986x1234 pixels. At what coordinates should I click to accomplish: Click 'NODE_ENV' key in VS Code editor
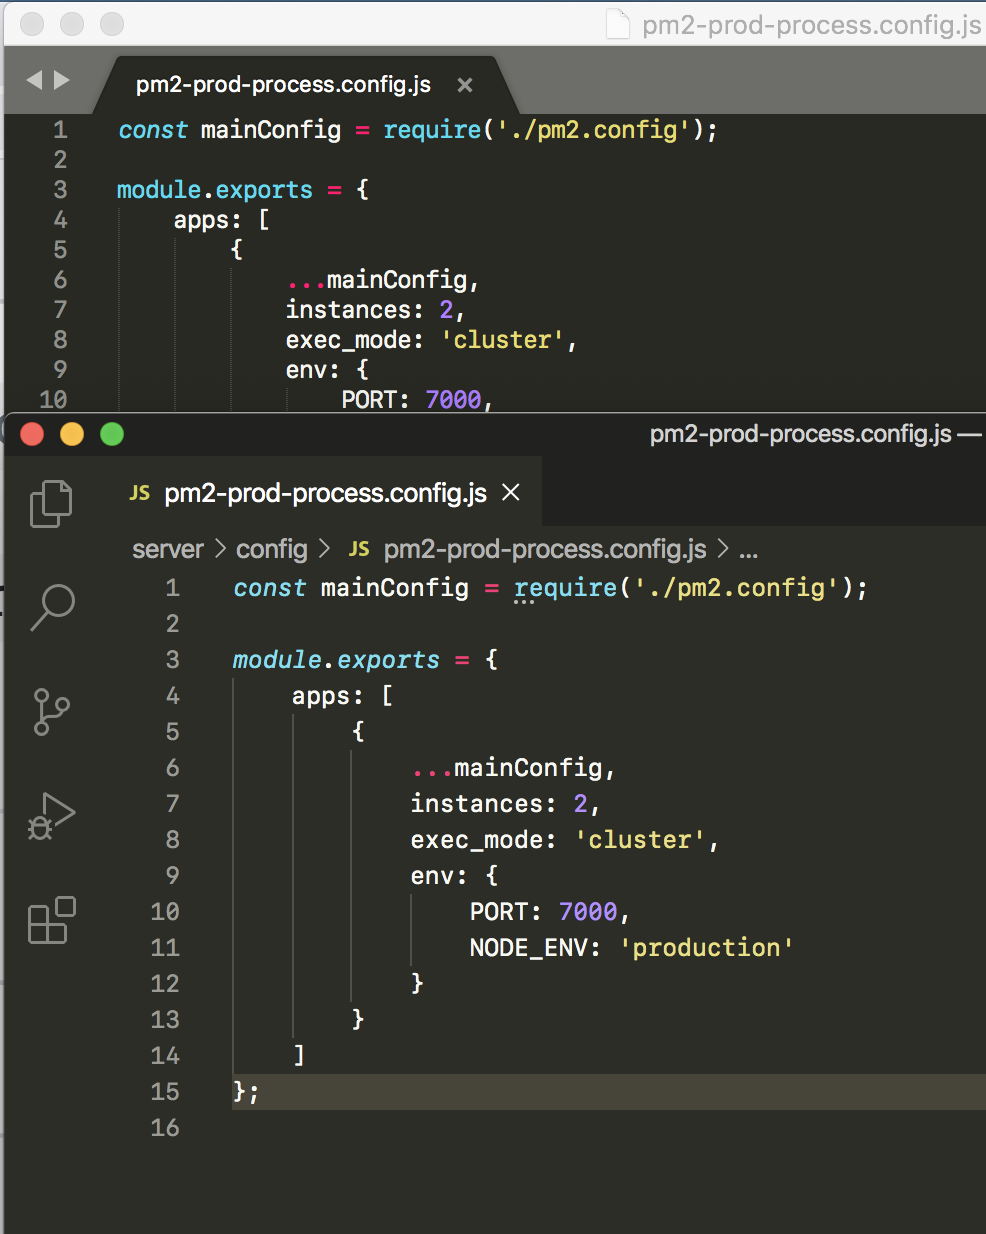(528, 948)
